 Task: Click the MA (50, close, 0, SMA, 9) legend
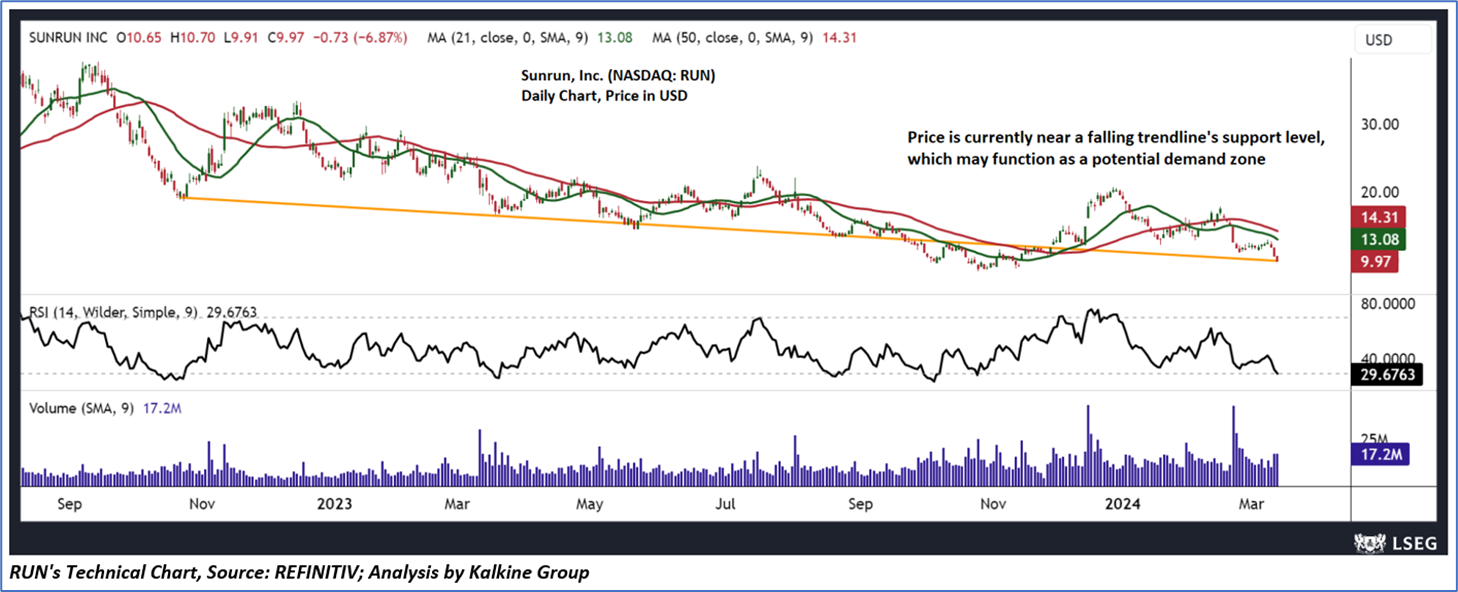pos(735,38)
